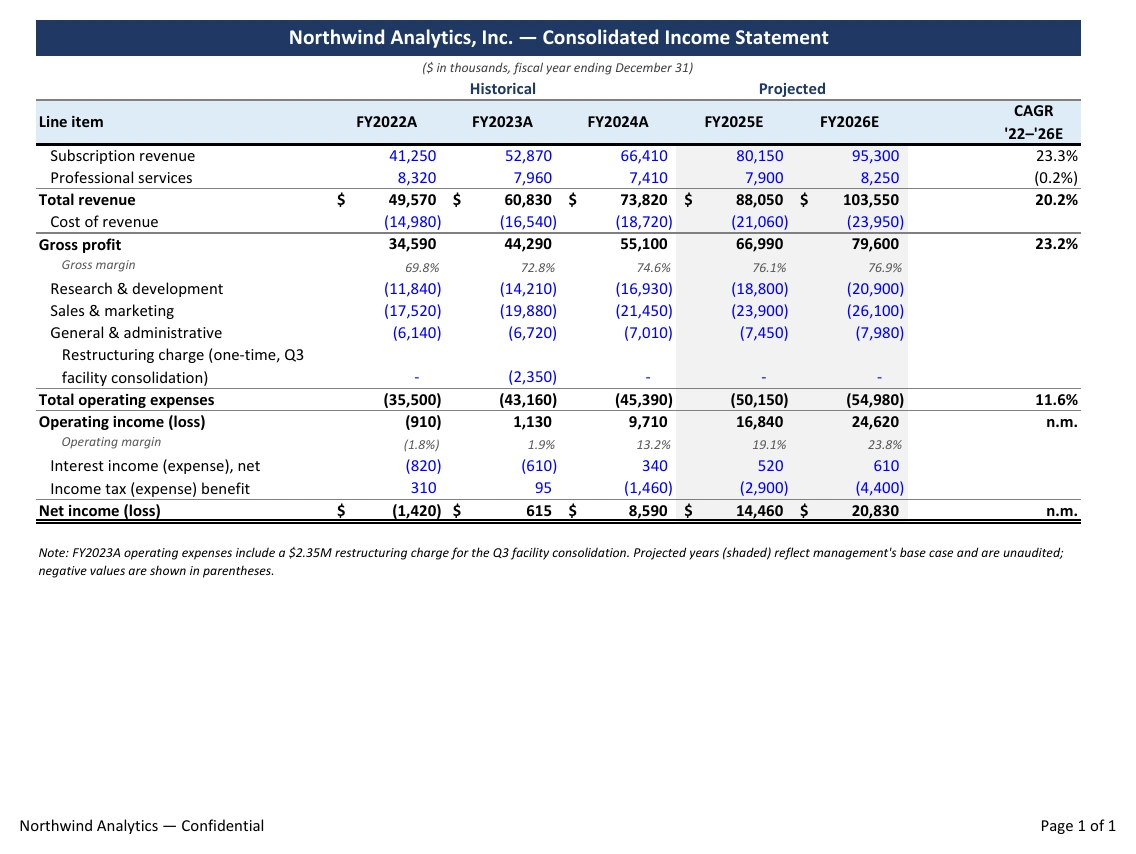Click the Cost of revenue row label

coord(104,222)
